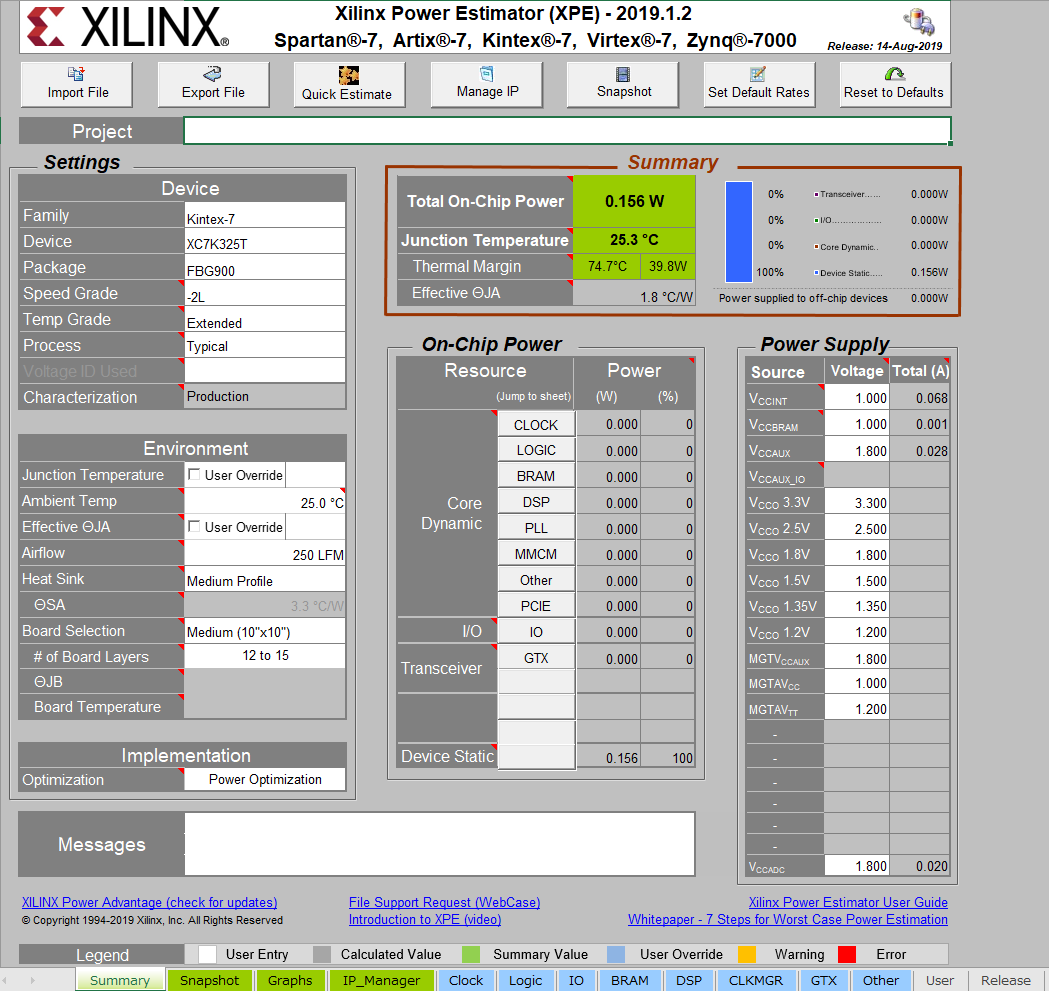Jump to the DSP resource sheet

click(536, 502)
